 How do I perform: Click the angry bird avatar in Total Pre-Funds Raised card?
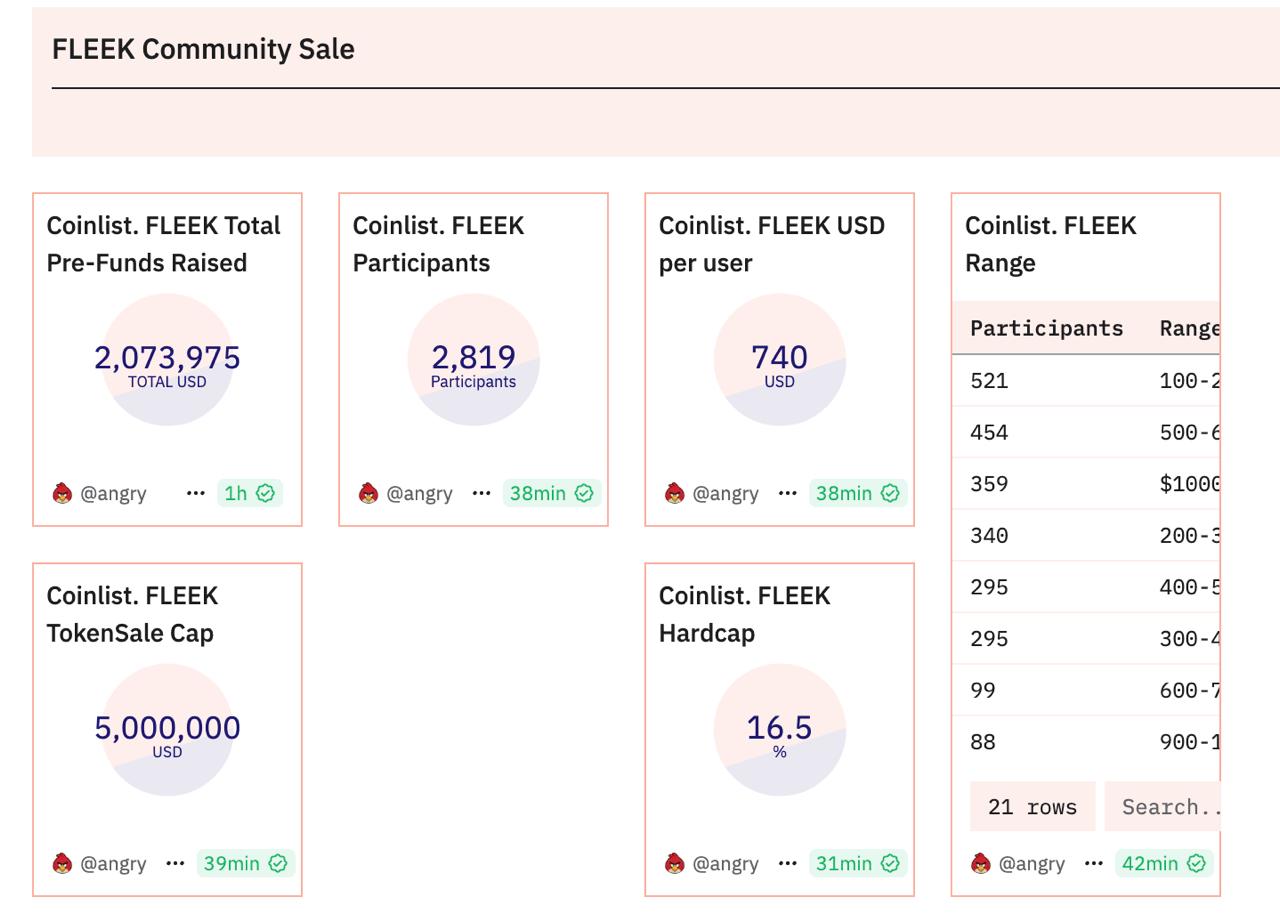click(62, 493)
